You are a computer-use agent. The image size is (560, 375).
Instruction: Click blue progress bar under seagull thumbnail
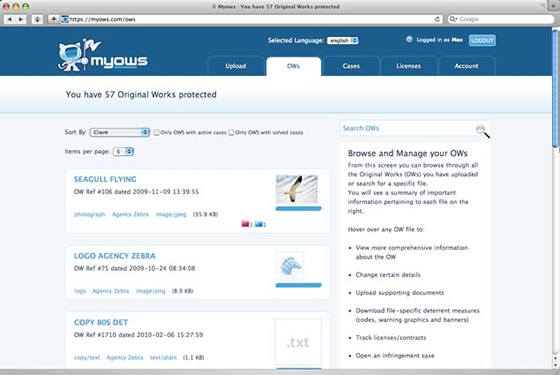pos(299,209)
